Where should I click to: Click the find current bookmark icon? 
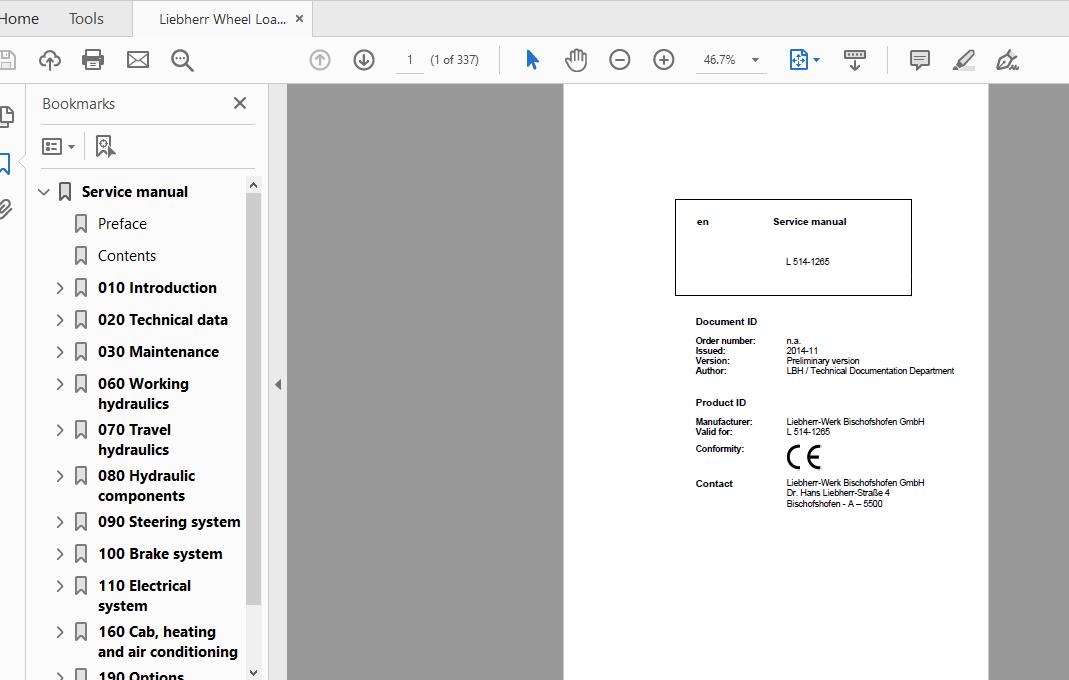pyautogui.click(x=105, y=147)
